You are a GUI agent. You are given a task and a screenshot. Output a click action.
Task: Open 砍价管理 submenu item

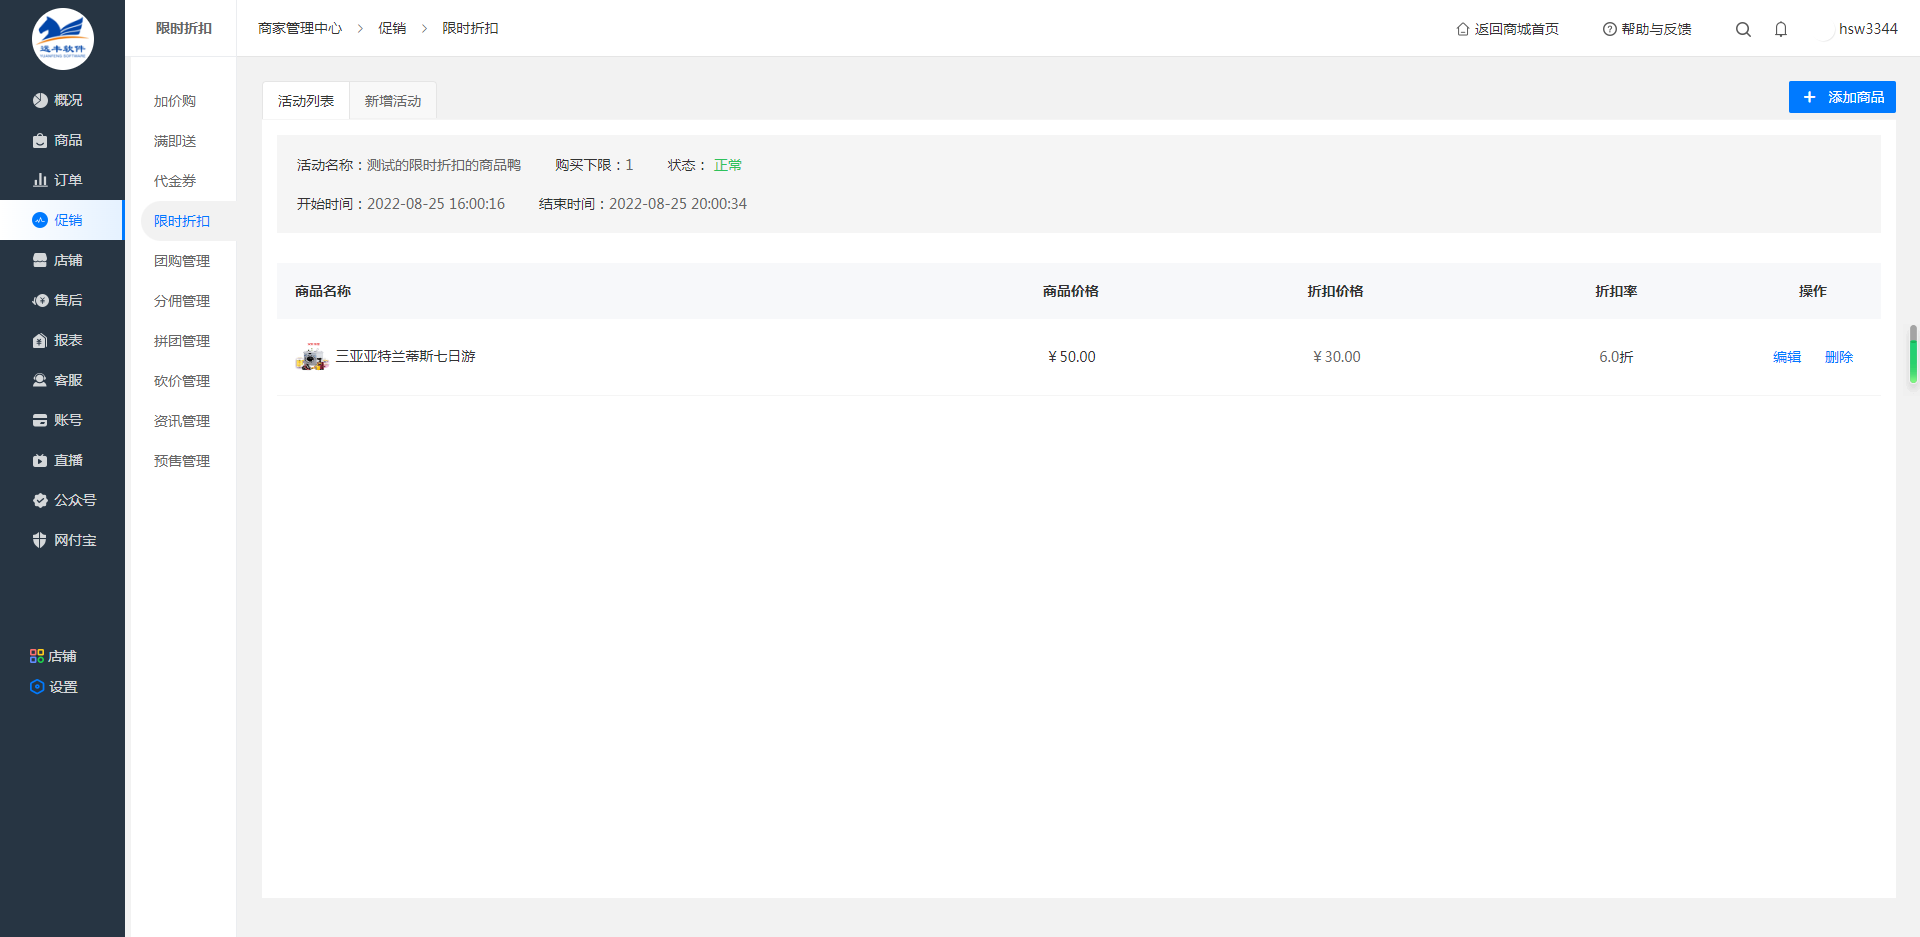182,381
